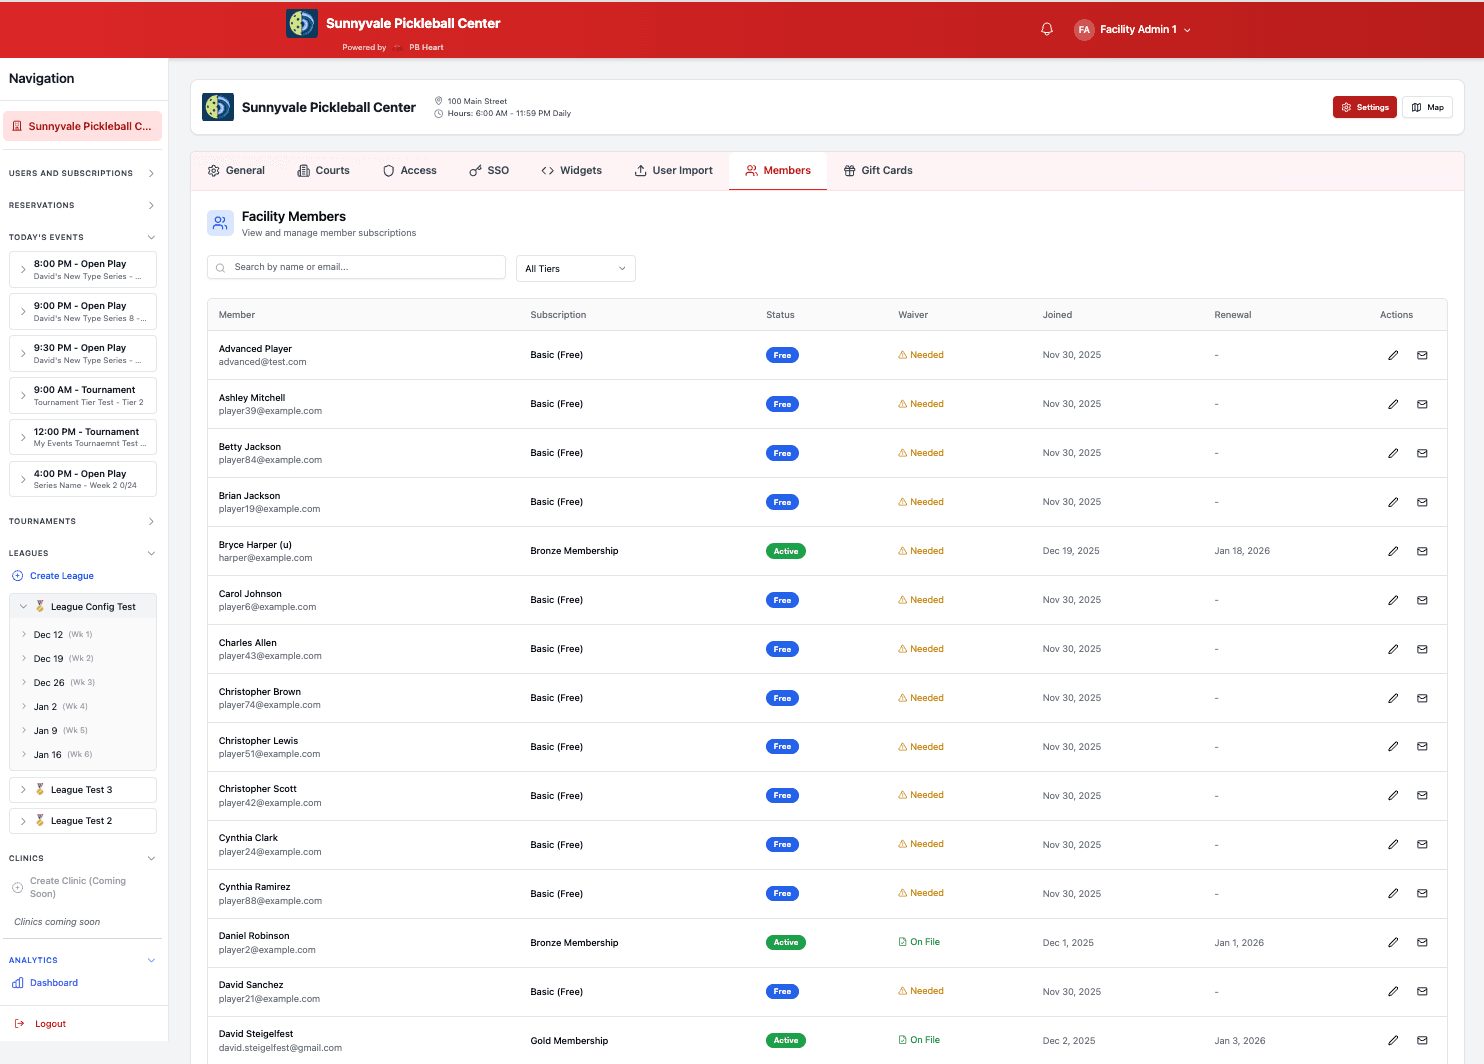Expand the League Test 3 item
This screenshot has height=1064, width=1484.
pos(24,790)
